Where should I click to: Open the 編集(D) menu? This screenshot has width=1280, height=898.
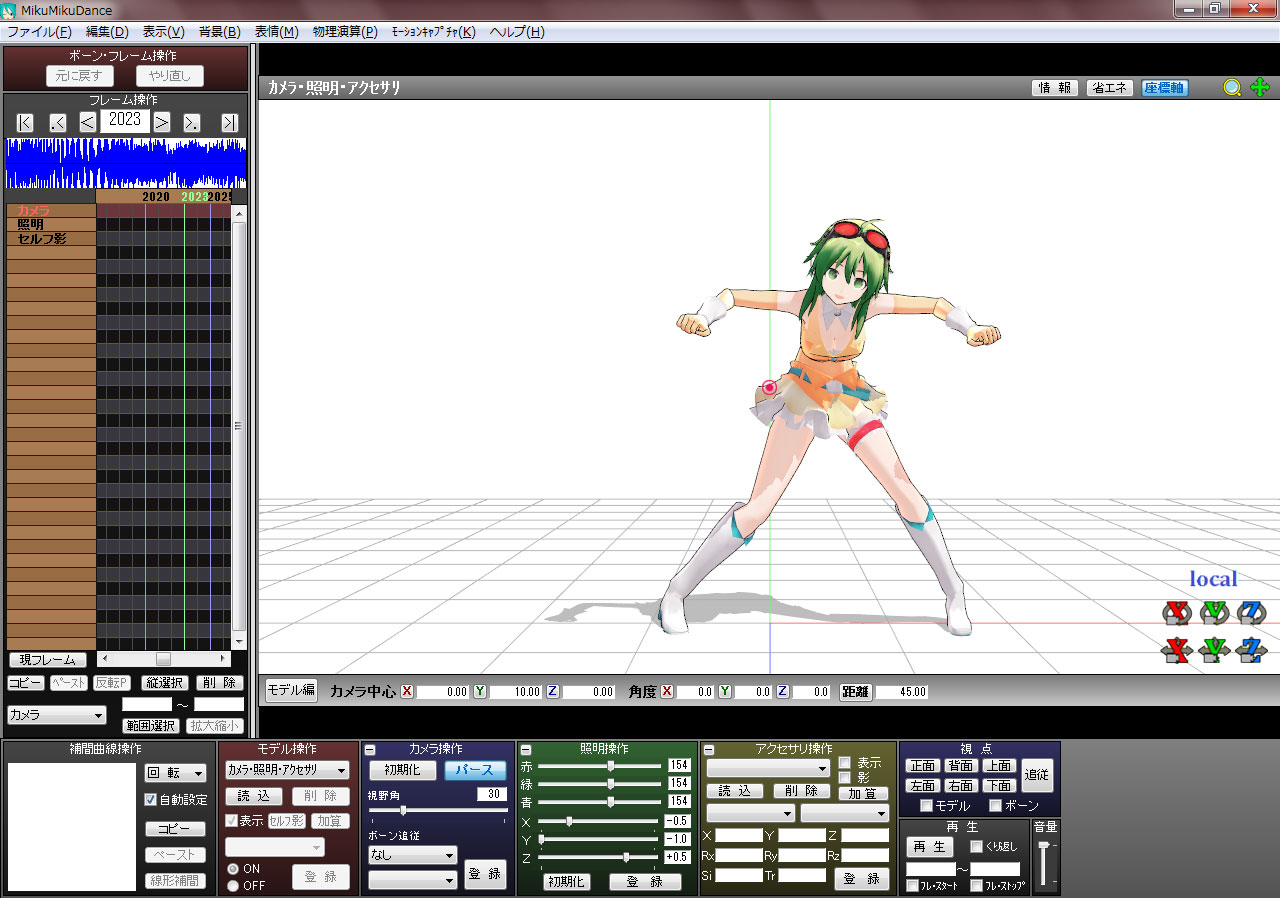click(x=107, y=32)
